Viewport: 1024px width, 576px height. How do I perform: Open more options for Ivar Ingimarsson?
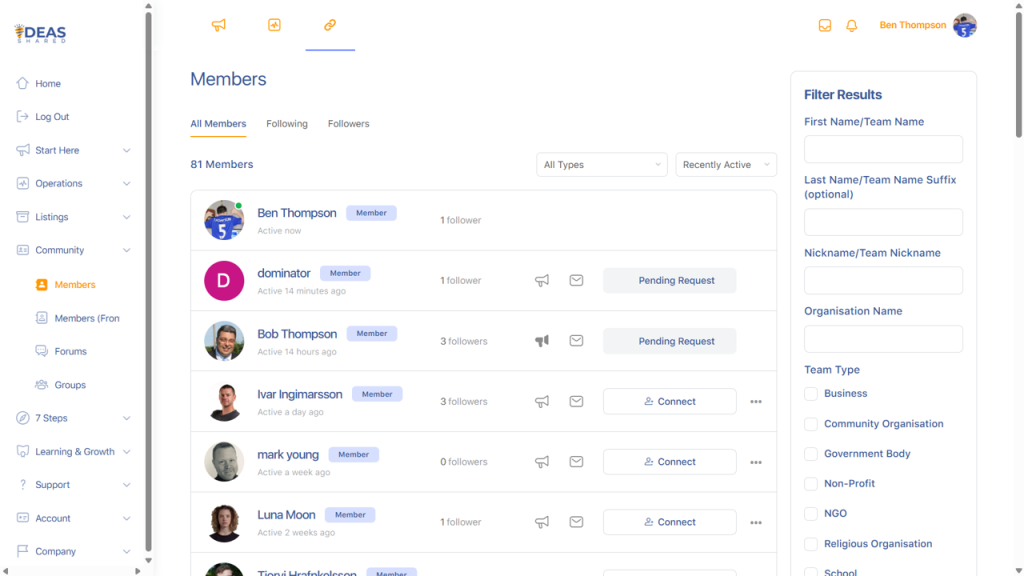tap(756, 402)
